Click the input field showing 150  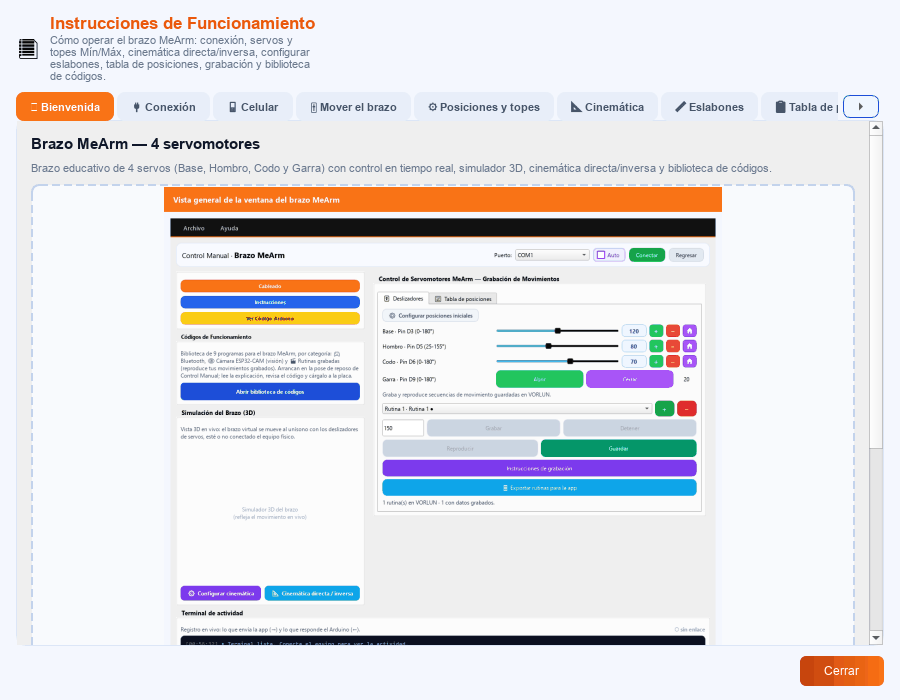click(x=403, y=428)
